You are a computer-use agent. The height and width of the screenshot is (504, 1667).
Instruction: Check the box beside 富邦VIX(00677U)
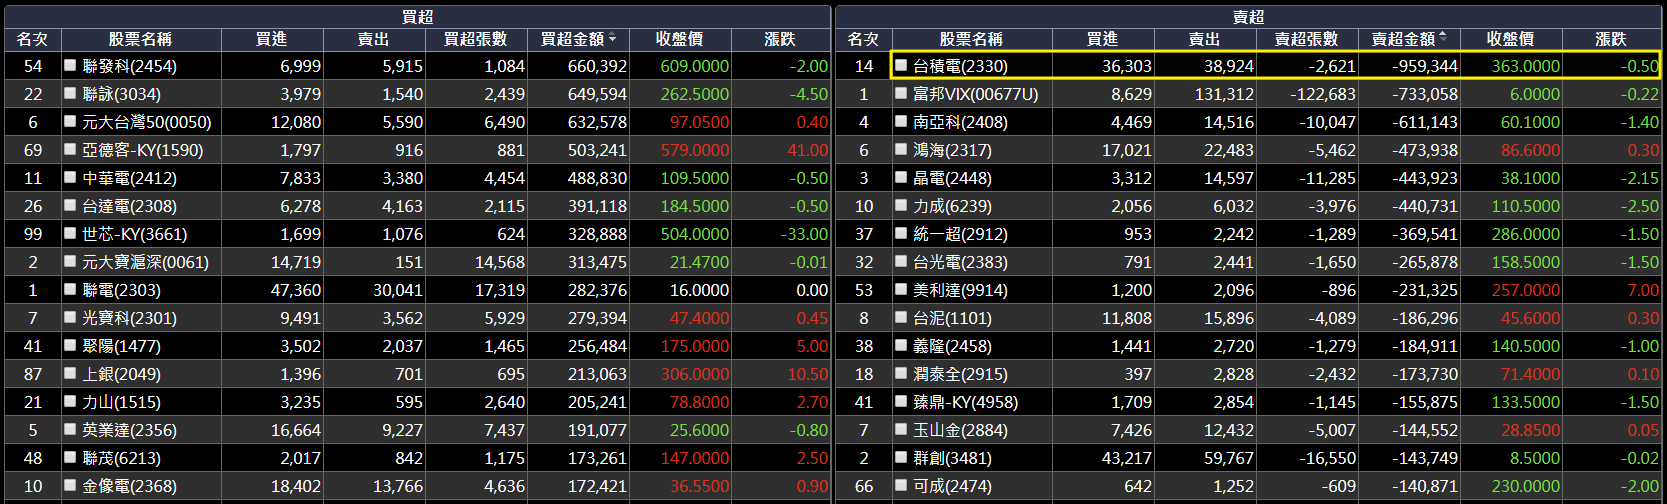click(x=901, y=93)
